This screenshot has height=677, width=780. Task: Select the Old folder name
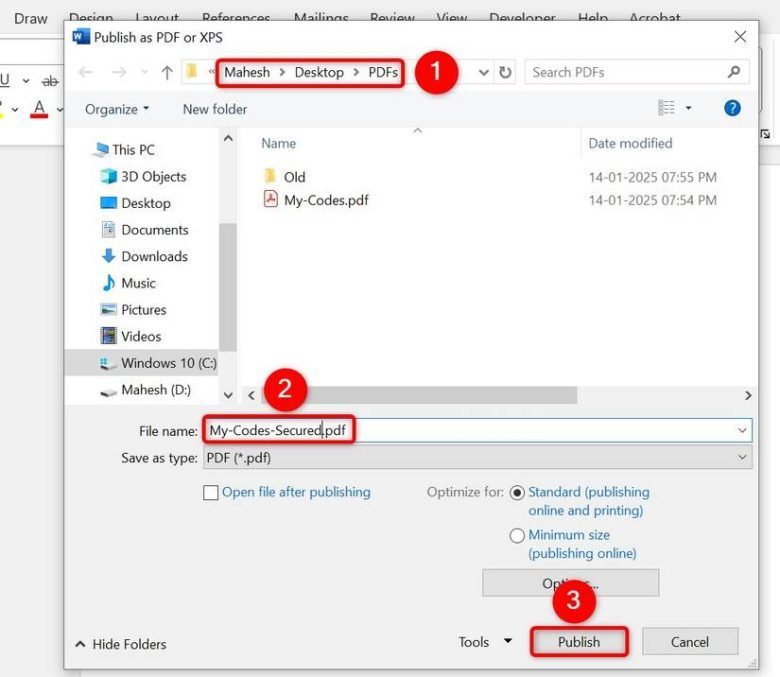coord(294,177)
